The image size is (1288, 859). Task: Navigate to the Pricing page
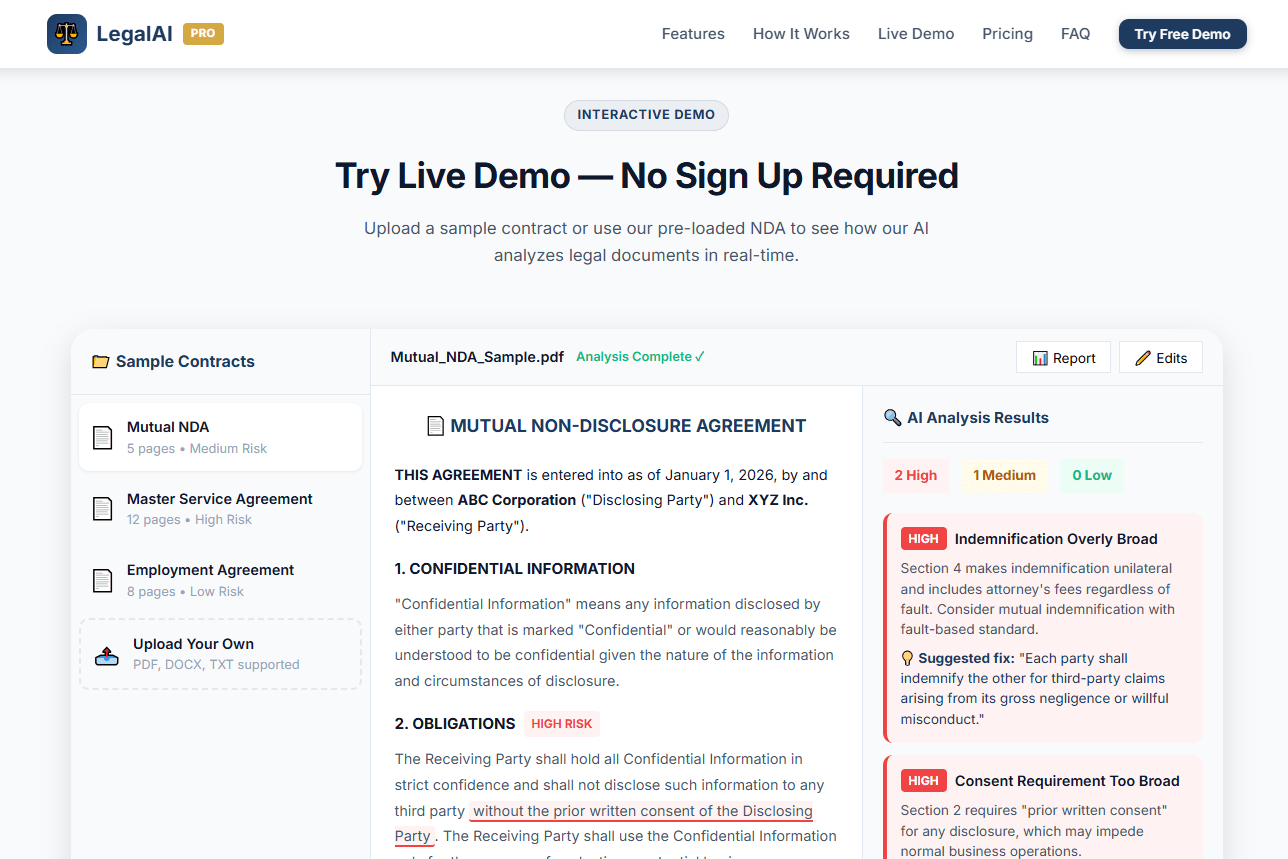point(1007,34)
